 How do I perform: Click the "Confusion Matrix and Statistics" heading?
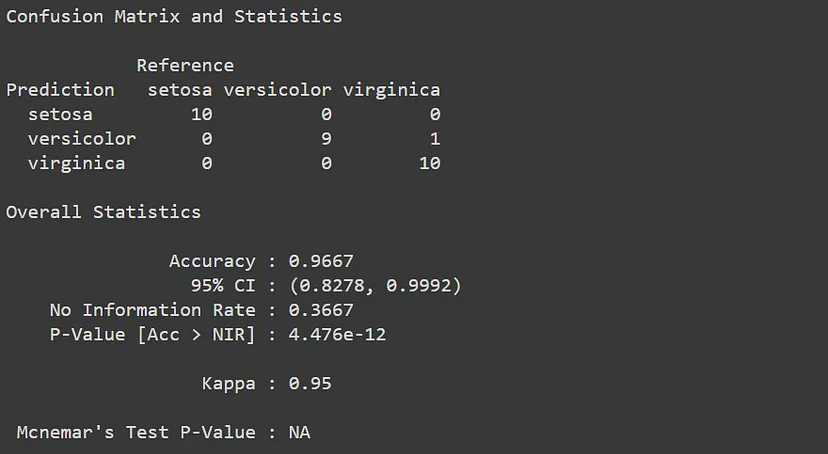[x=174, y=17]
